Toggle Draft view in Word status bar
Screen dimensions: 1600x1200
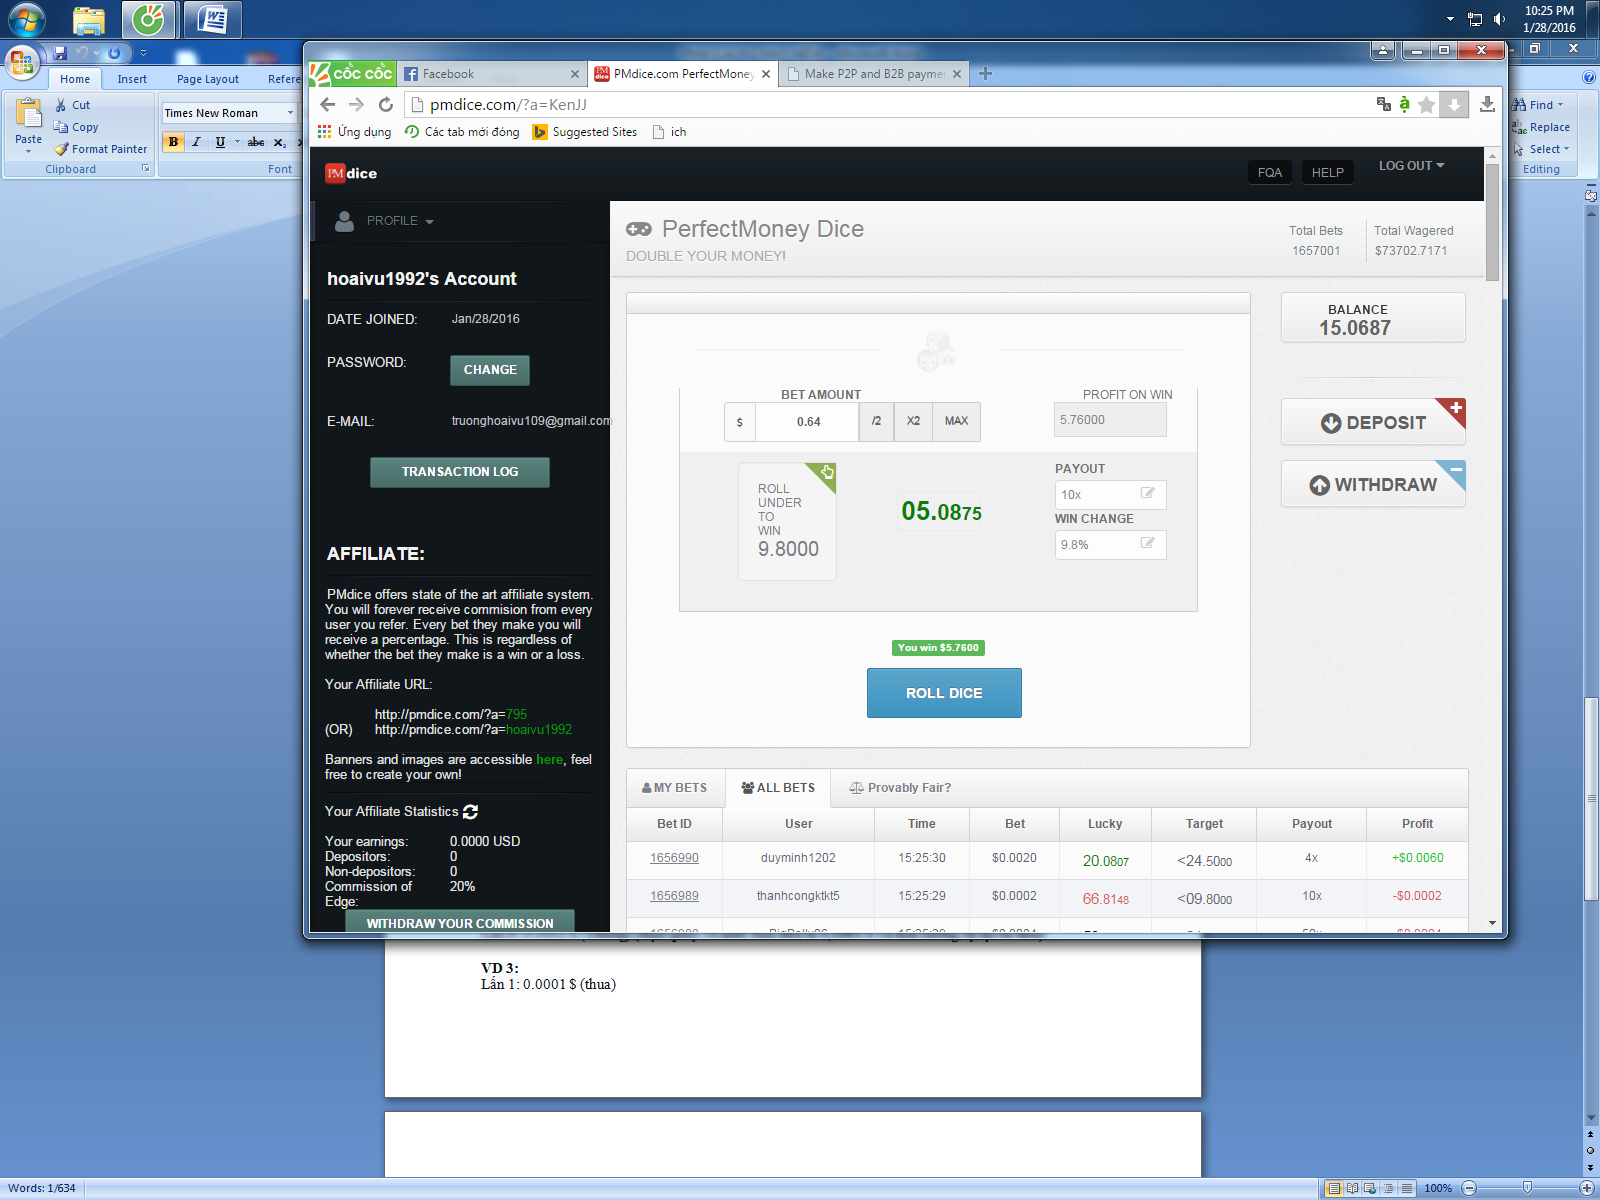pyautogui.click(x=1407, y=1189)
